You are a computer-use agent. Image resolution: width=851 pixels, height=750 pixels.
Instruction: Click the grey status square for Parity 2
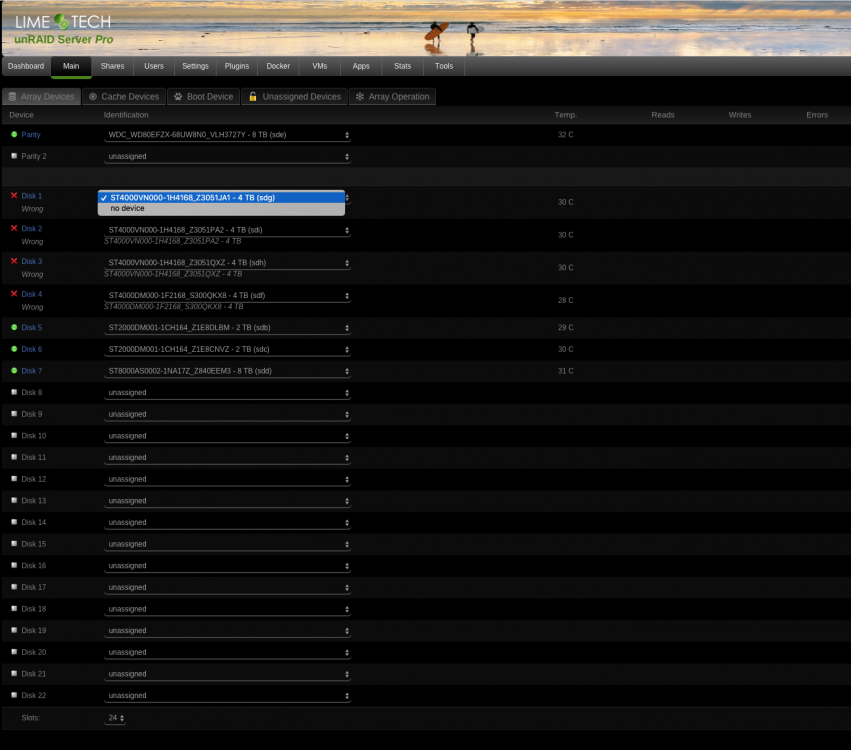coord(14,156)
